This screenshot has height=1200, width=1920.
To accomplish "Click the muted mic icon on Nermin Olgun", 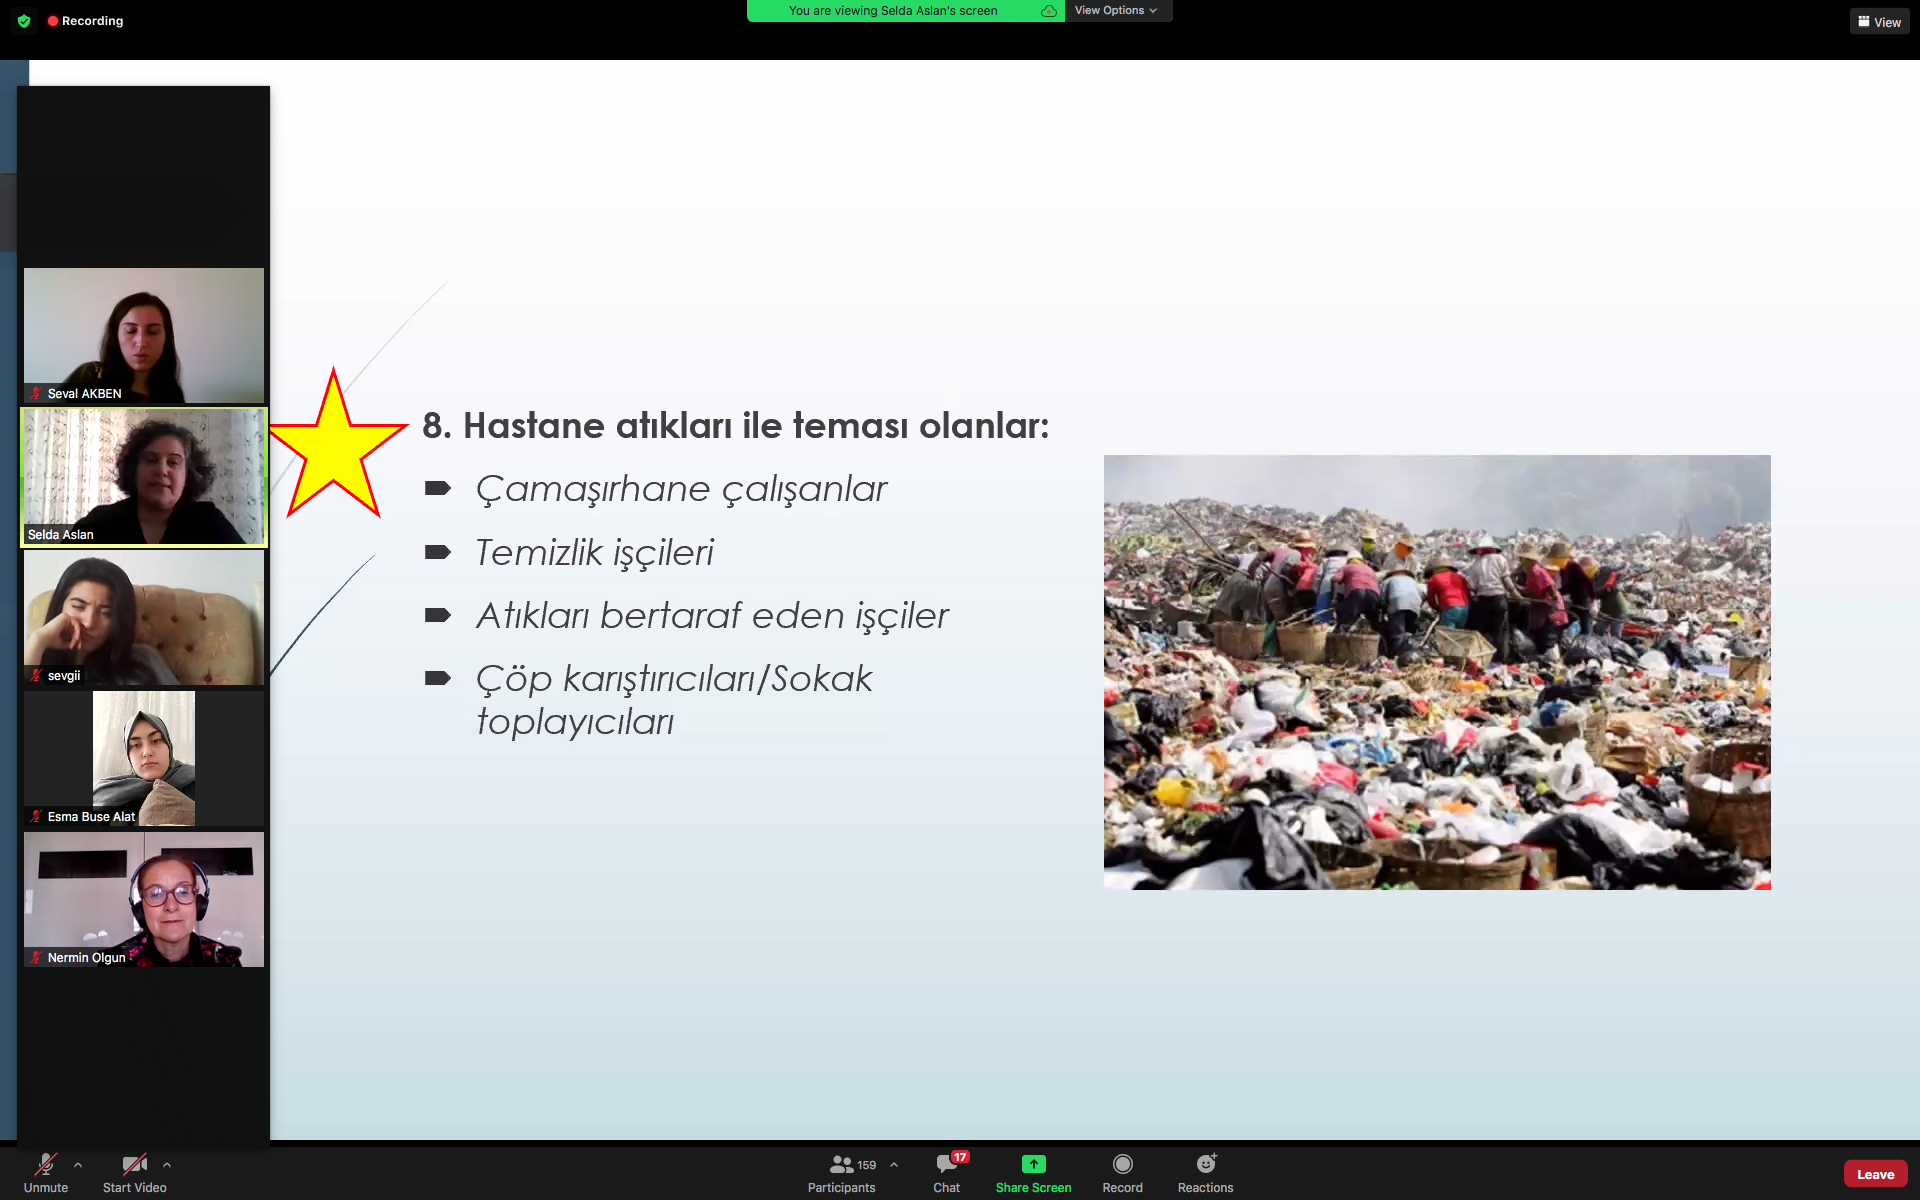I will point(36,958).
